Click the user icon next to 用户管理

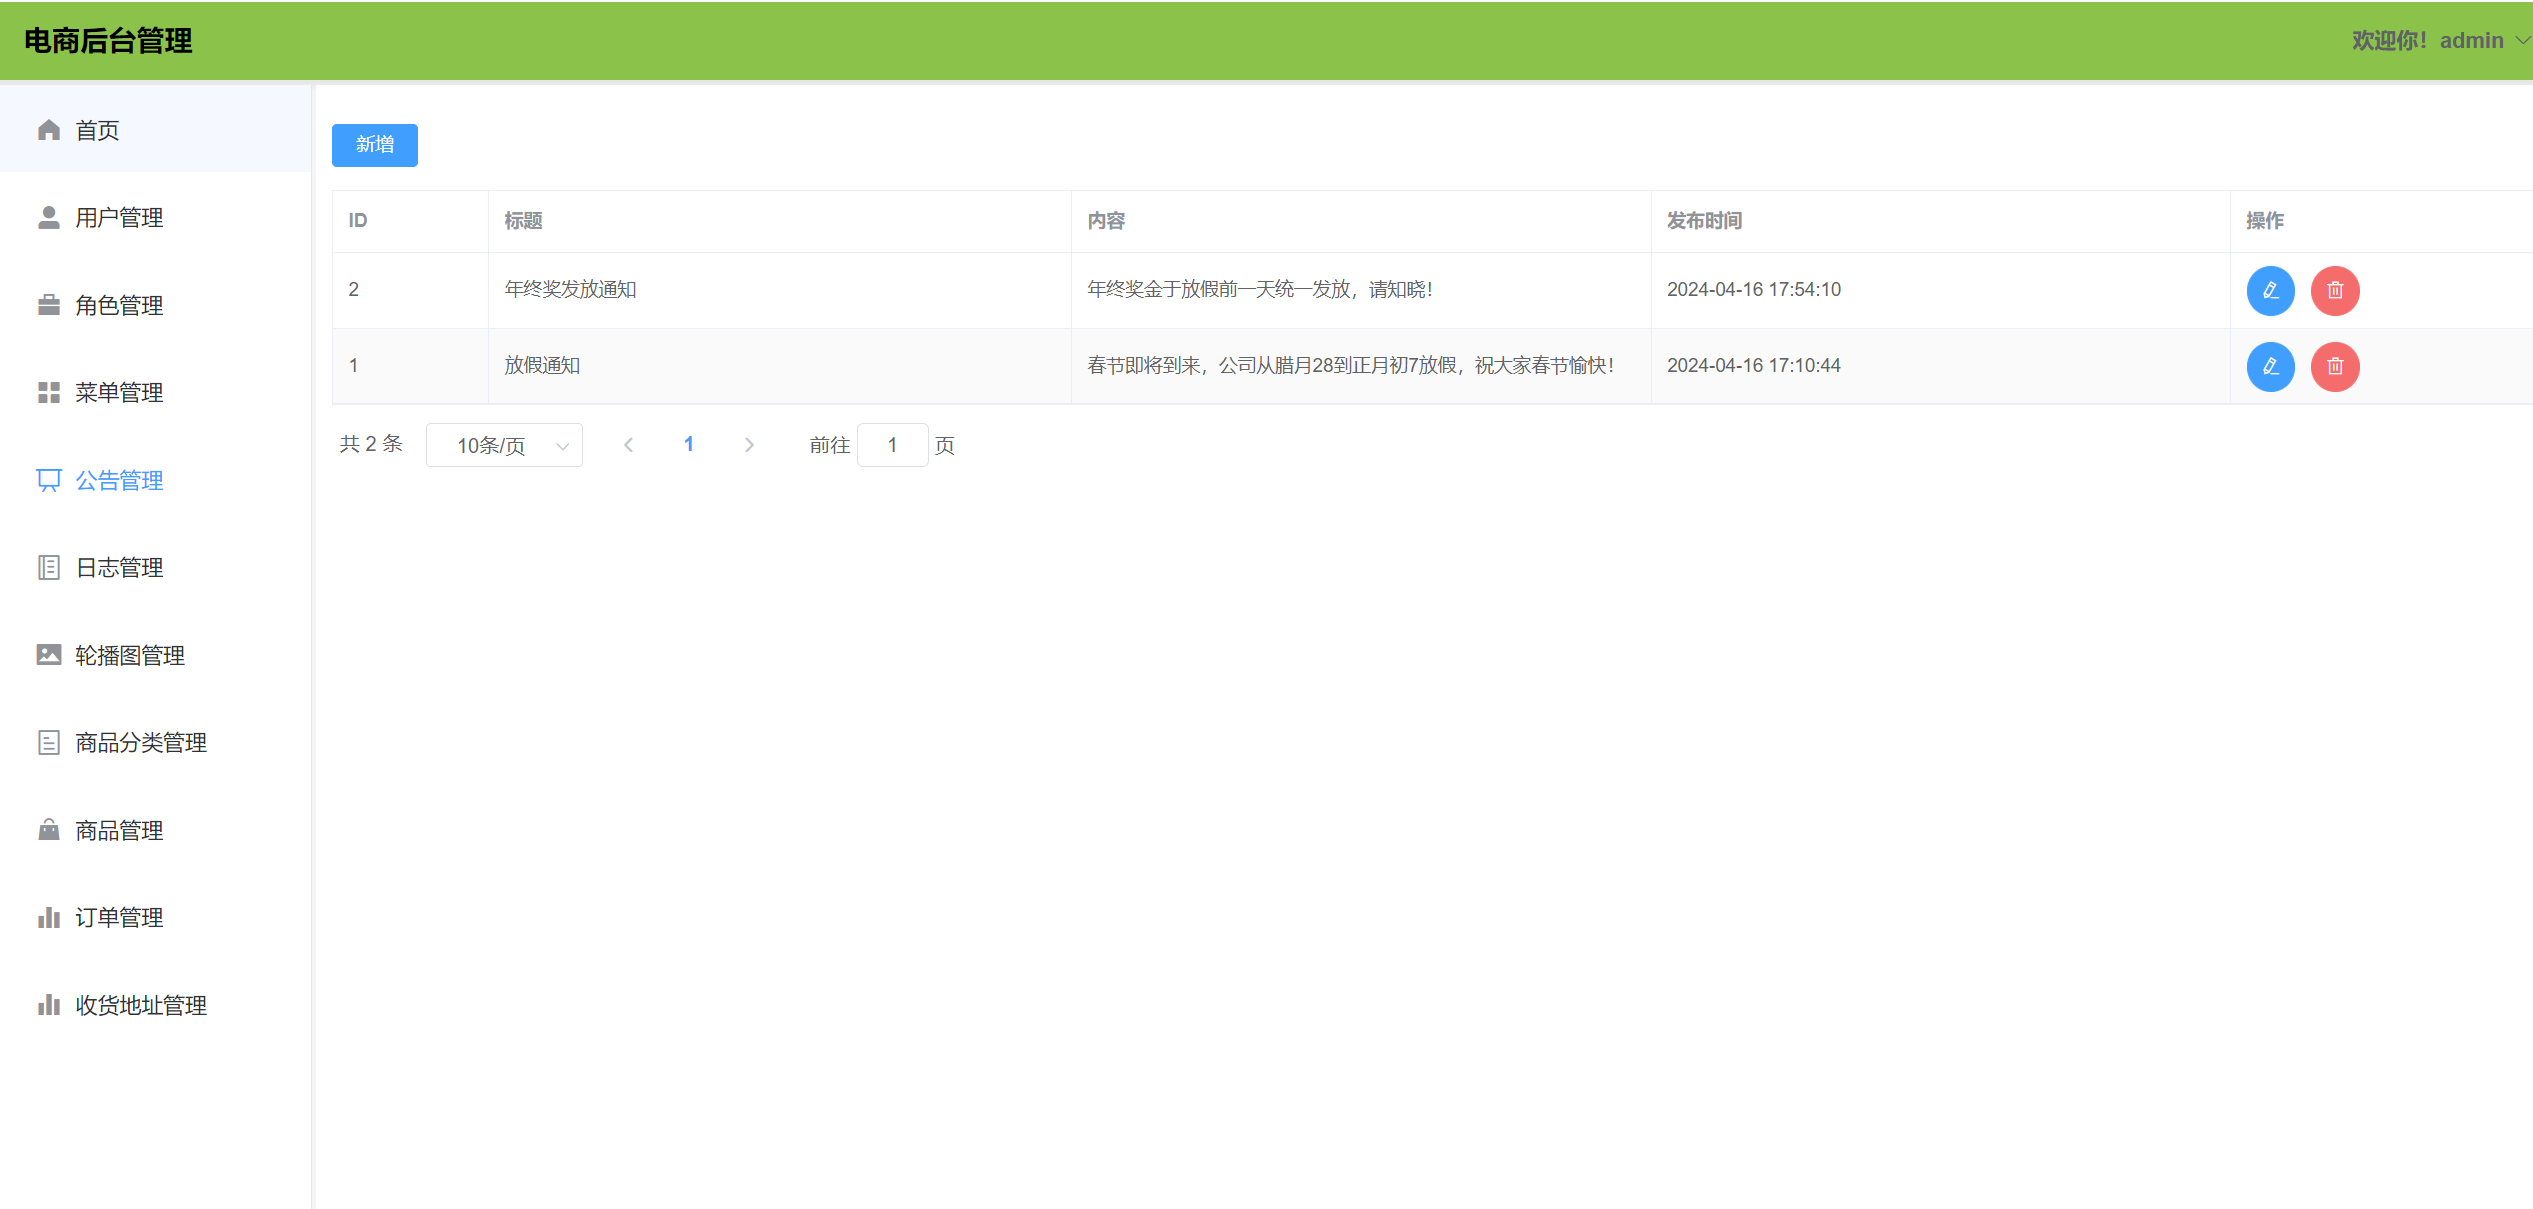[48, 217]
